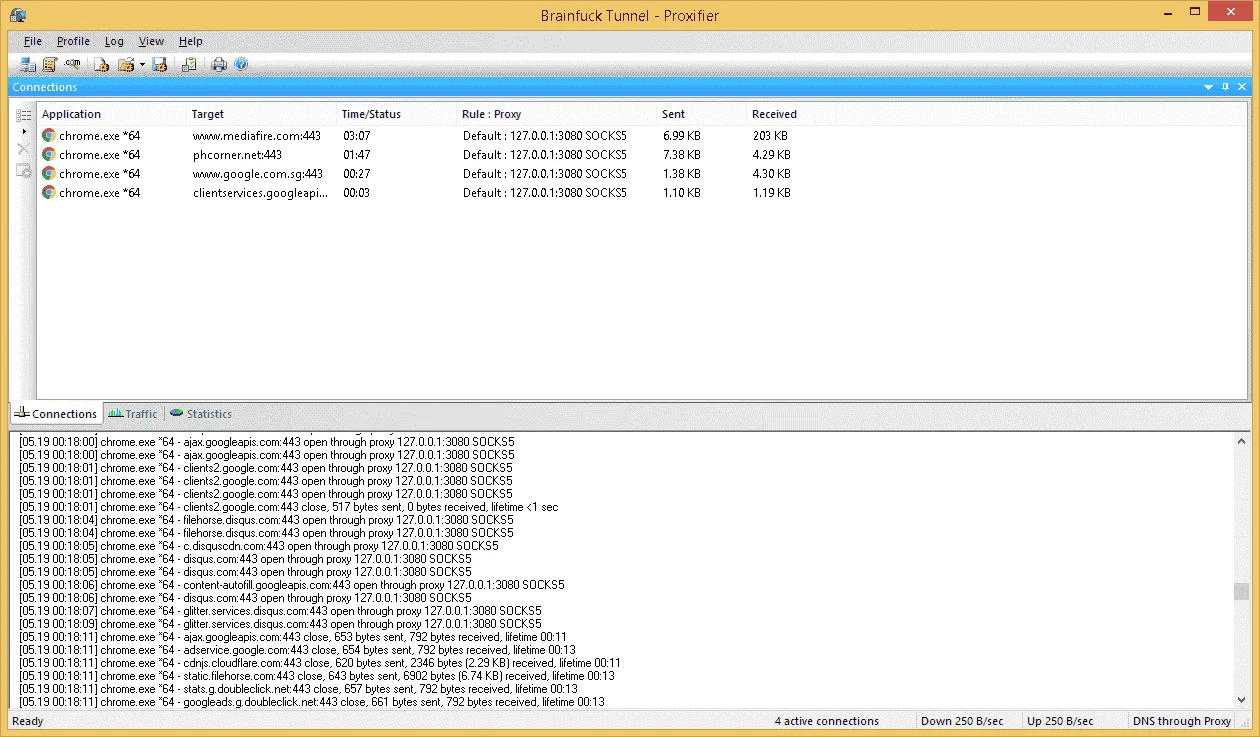This screenshot has width=1260, height=737.
Task: Select the phcorner.net:443 target cell
Action: pyautogui.click(x=238, y=155)
